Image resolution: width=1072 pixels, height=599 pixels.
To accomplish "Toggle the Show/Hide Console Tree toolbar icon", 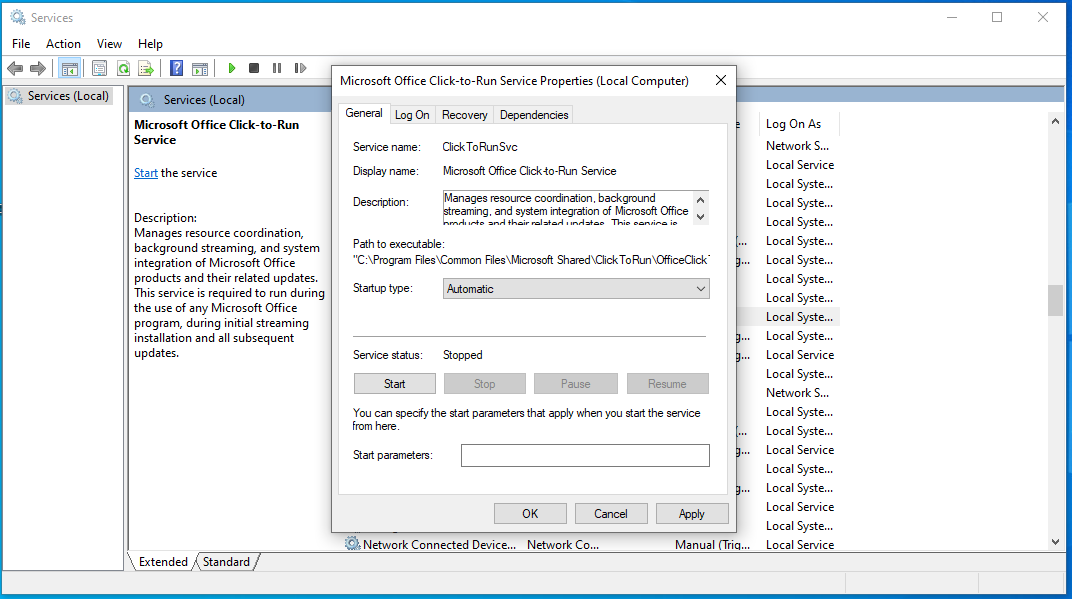I will (70, 68).
